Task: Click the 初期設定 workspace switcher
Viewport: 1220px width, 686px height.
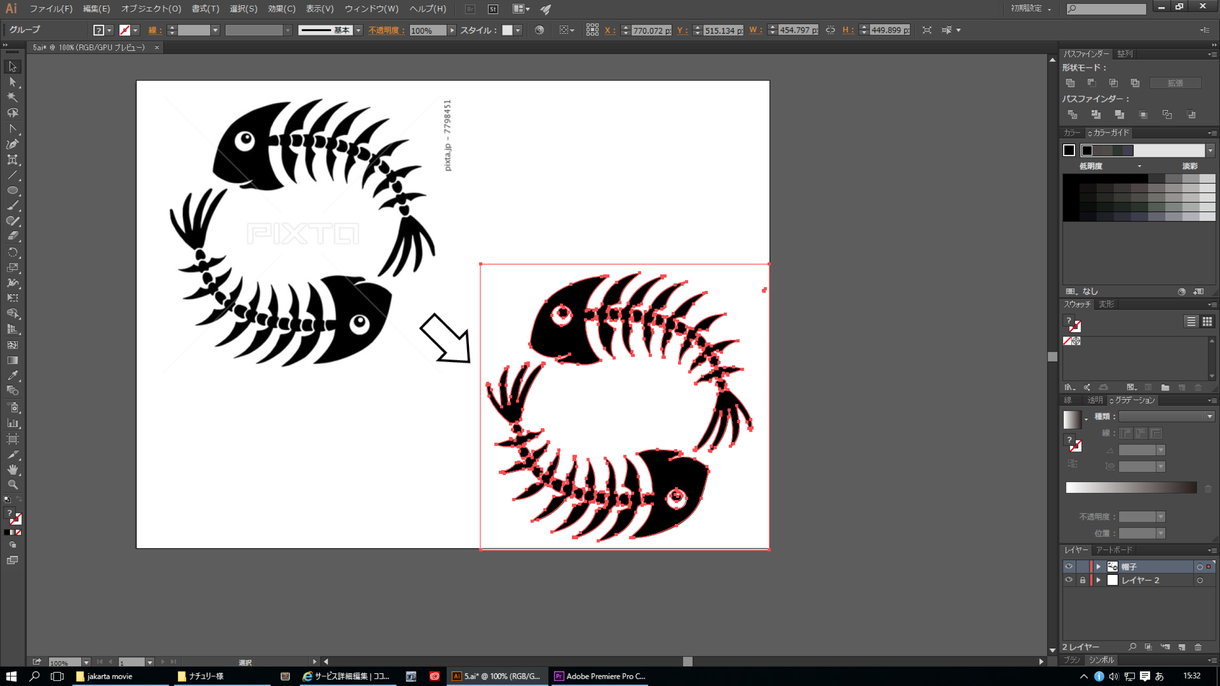Action: [x=1030, y=9]
